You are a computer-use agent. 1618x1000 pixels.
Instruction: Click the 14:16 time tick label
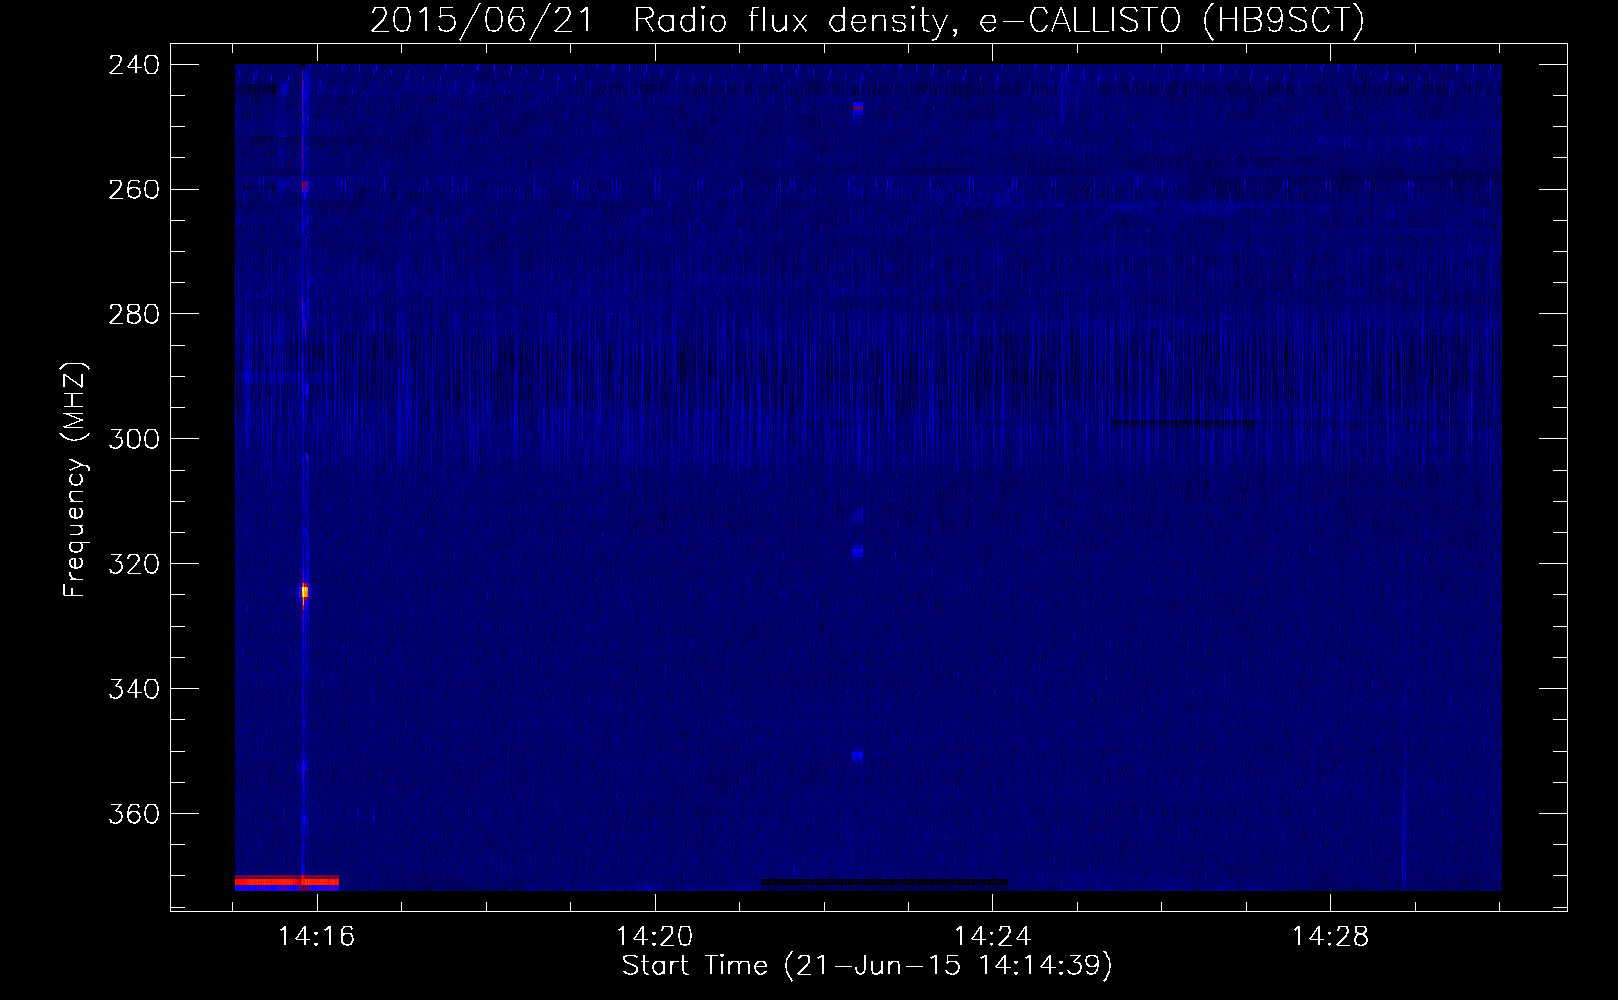tap(317, 937)
